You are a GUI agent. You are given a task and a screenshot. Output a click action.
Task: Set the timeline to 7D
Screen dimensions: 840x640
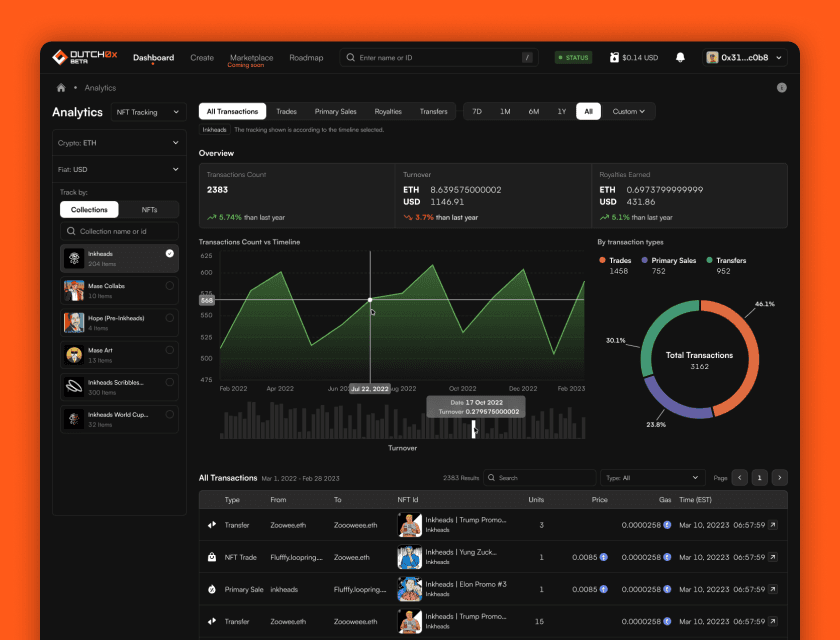pos(477,111)
